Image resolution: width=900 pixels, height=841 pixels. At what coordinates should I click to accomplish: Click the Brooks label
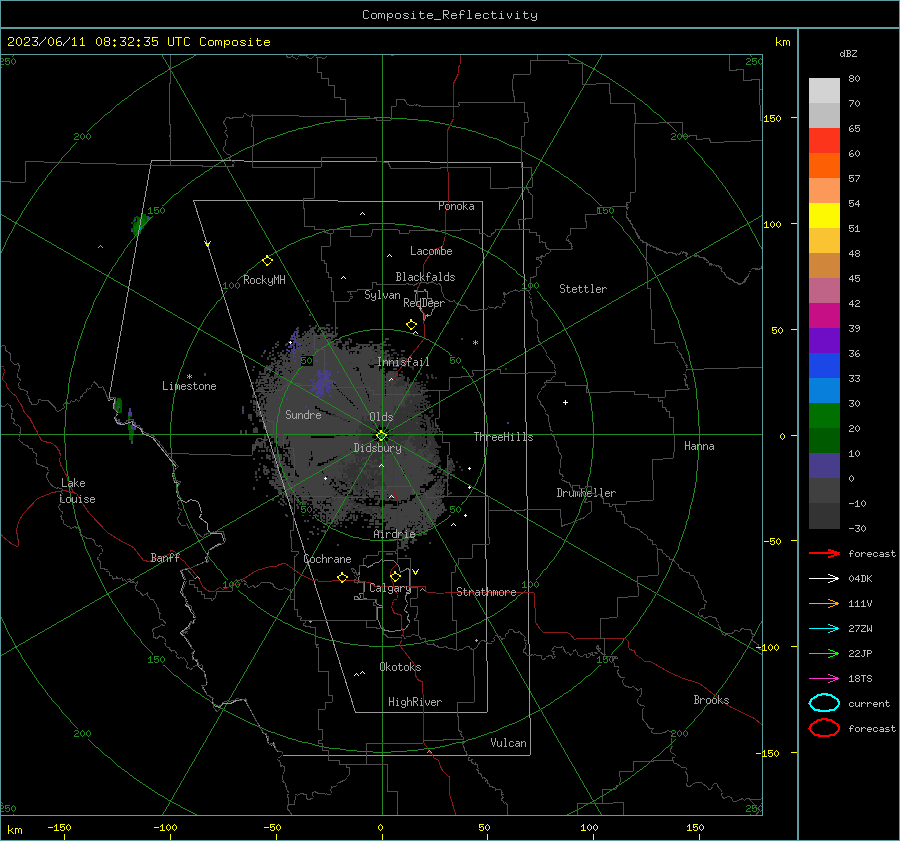(711, 700)
